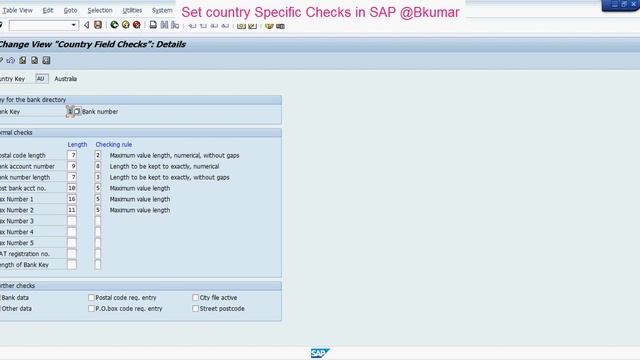Click Bank number length checking rule field
Viewport: 640px width, 360px height.
tap(98, 177)
